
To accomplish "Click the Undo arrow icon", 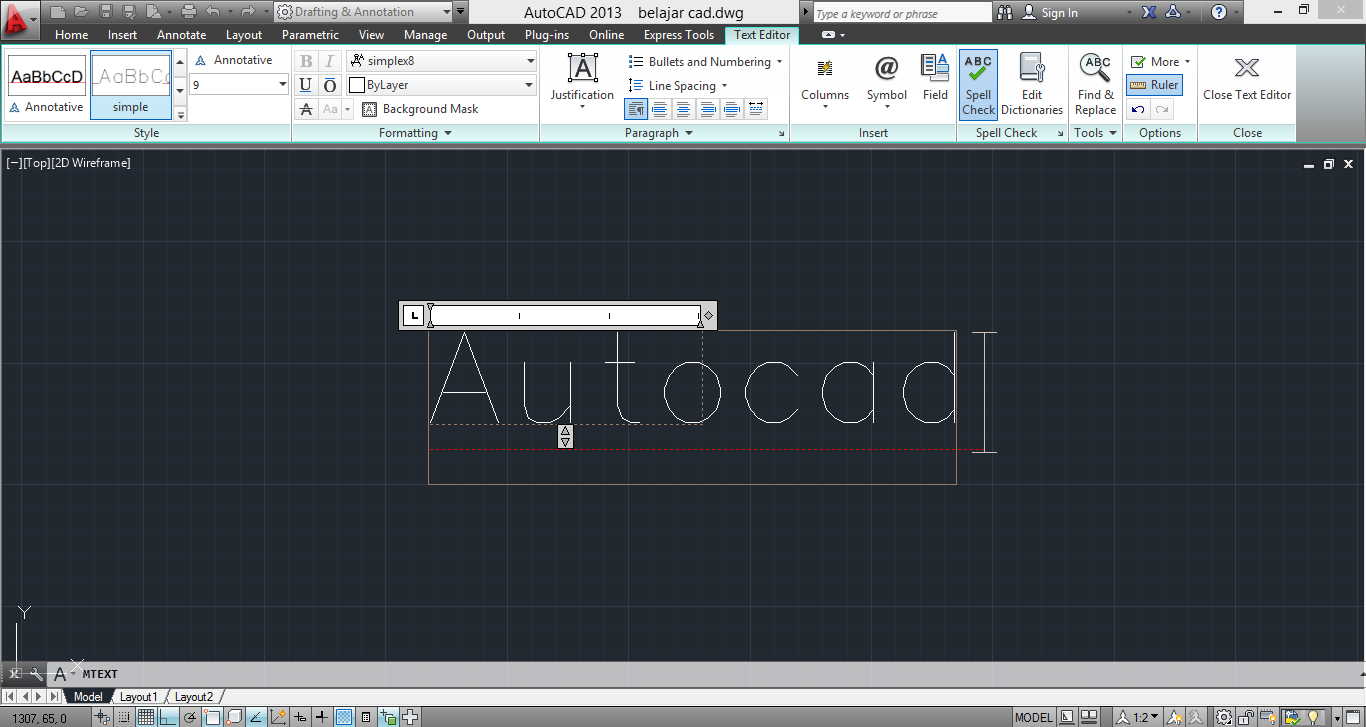I will (212, 12).
